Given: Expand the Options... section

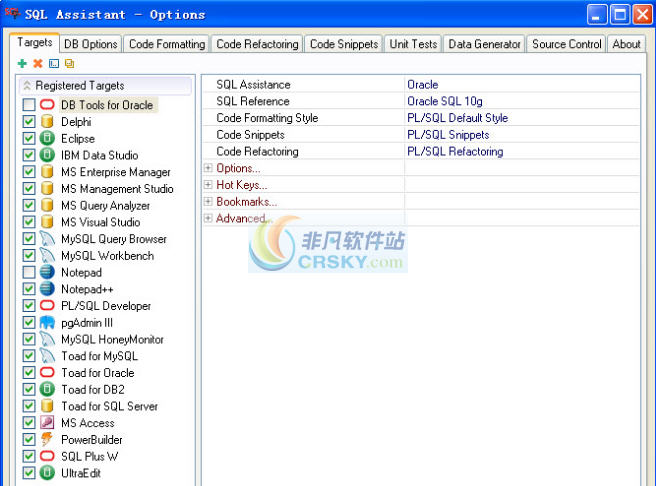Looking at the screenshot, I should [208, 168].
